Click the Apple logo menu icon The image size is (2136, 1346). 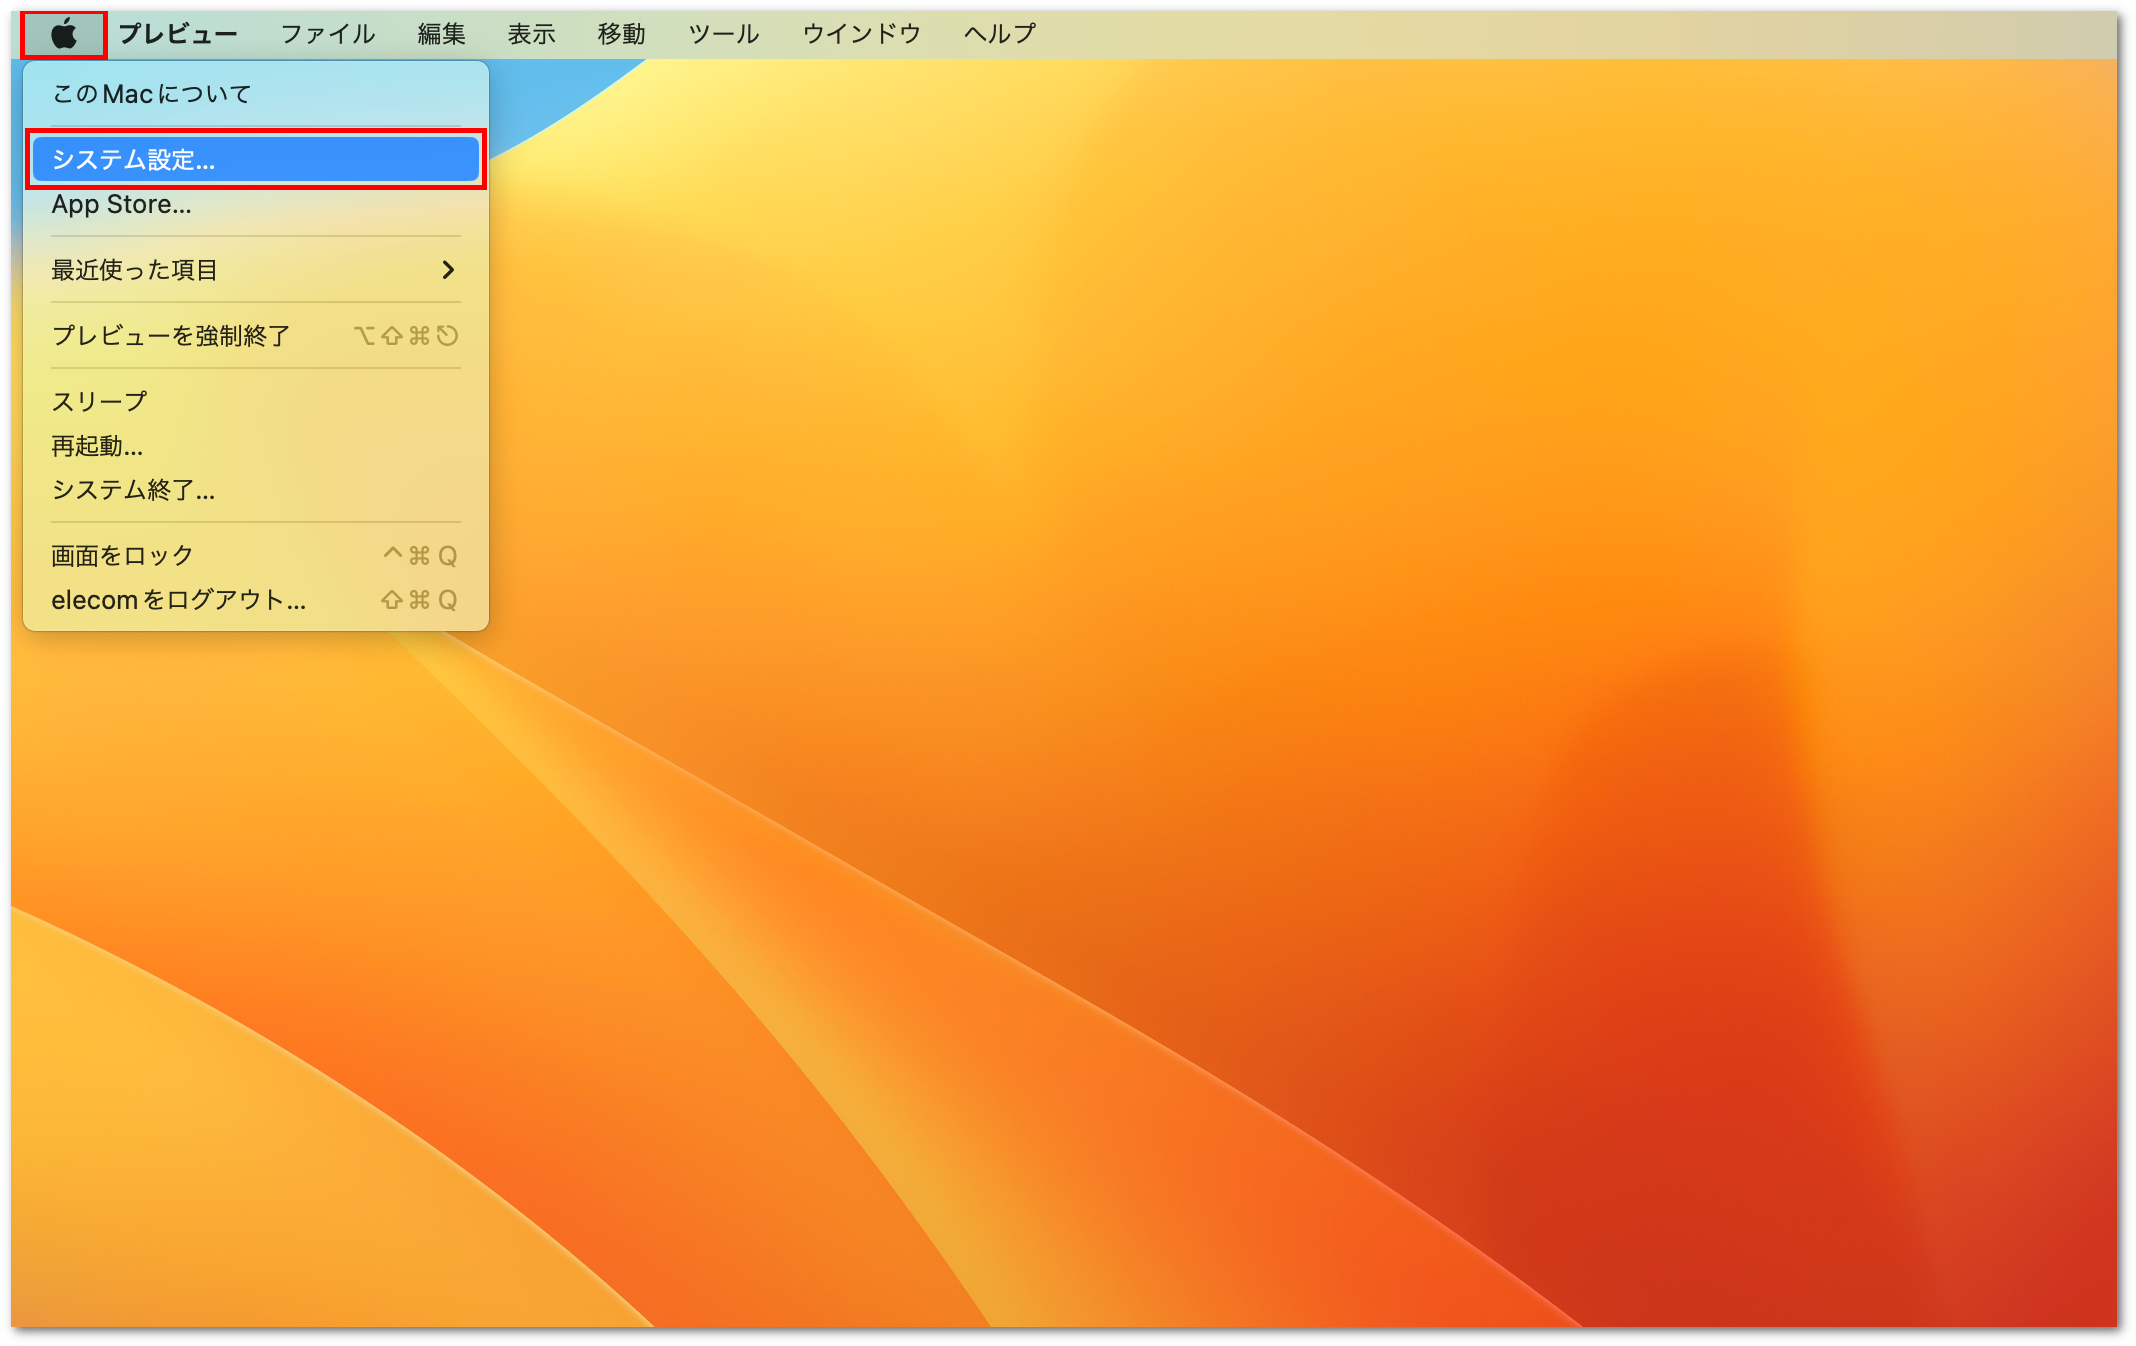pyautogui.click(x=64, y=35)
